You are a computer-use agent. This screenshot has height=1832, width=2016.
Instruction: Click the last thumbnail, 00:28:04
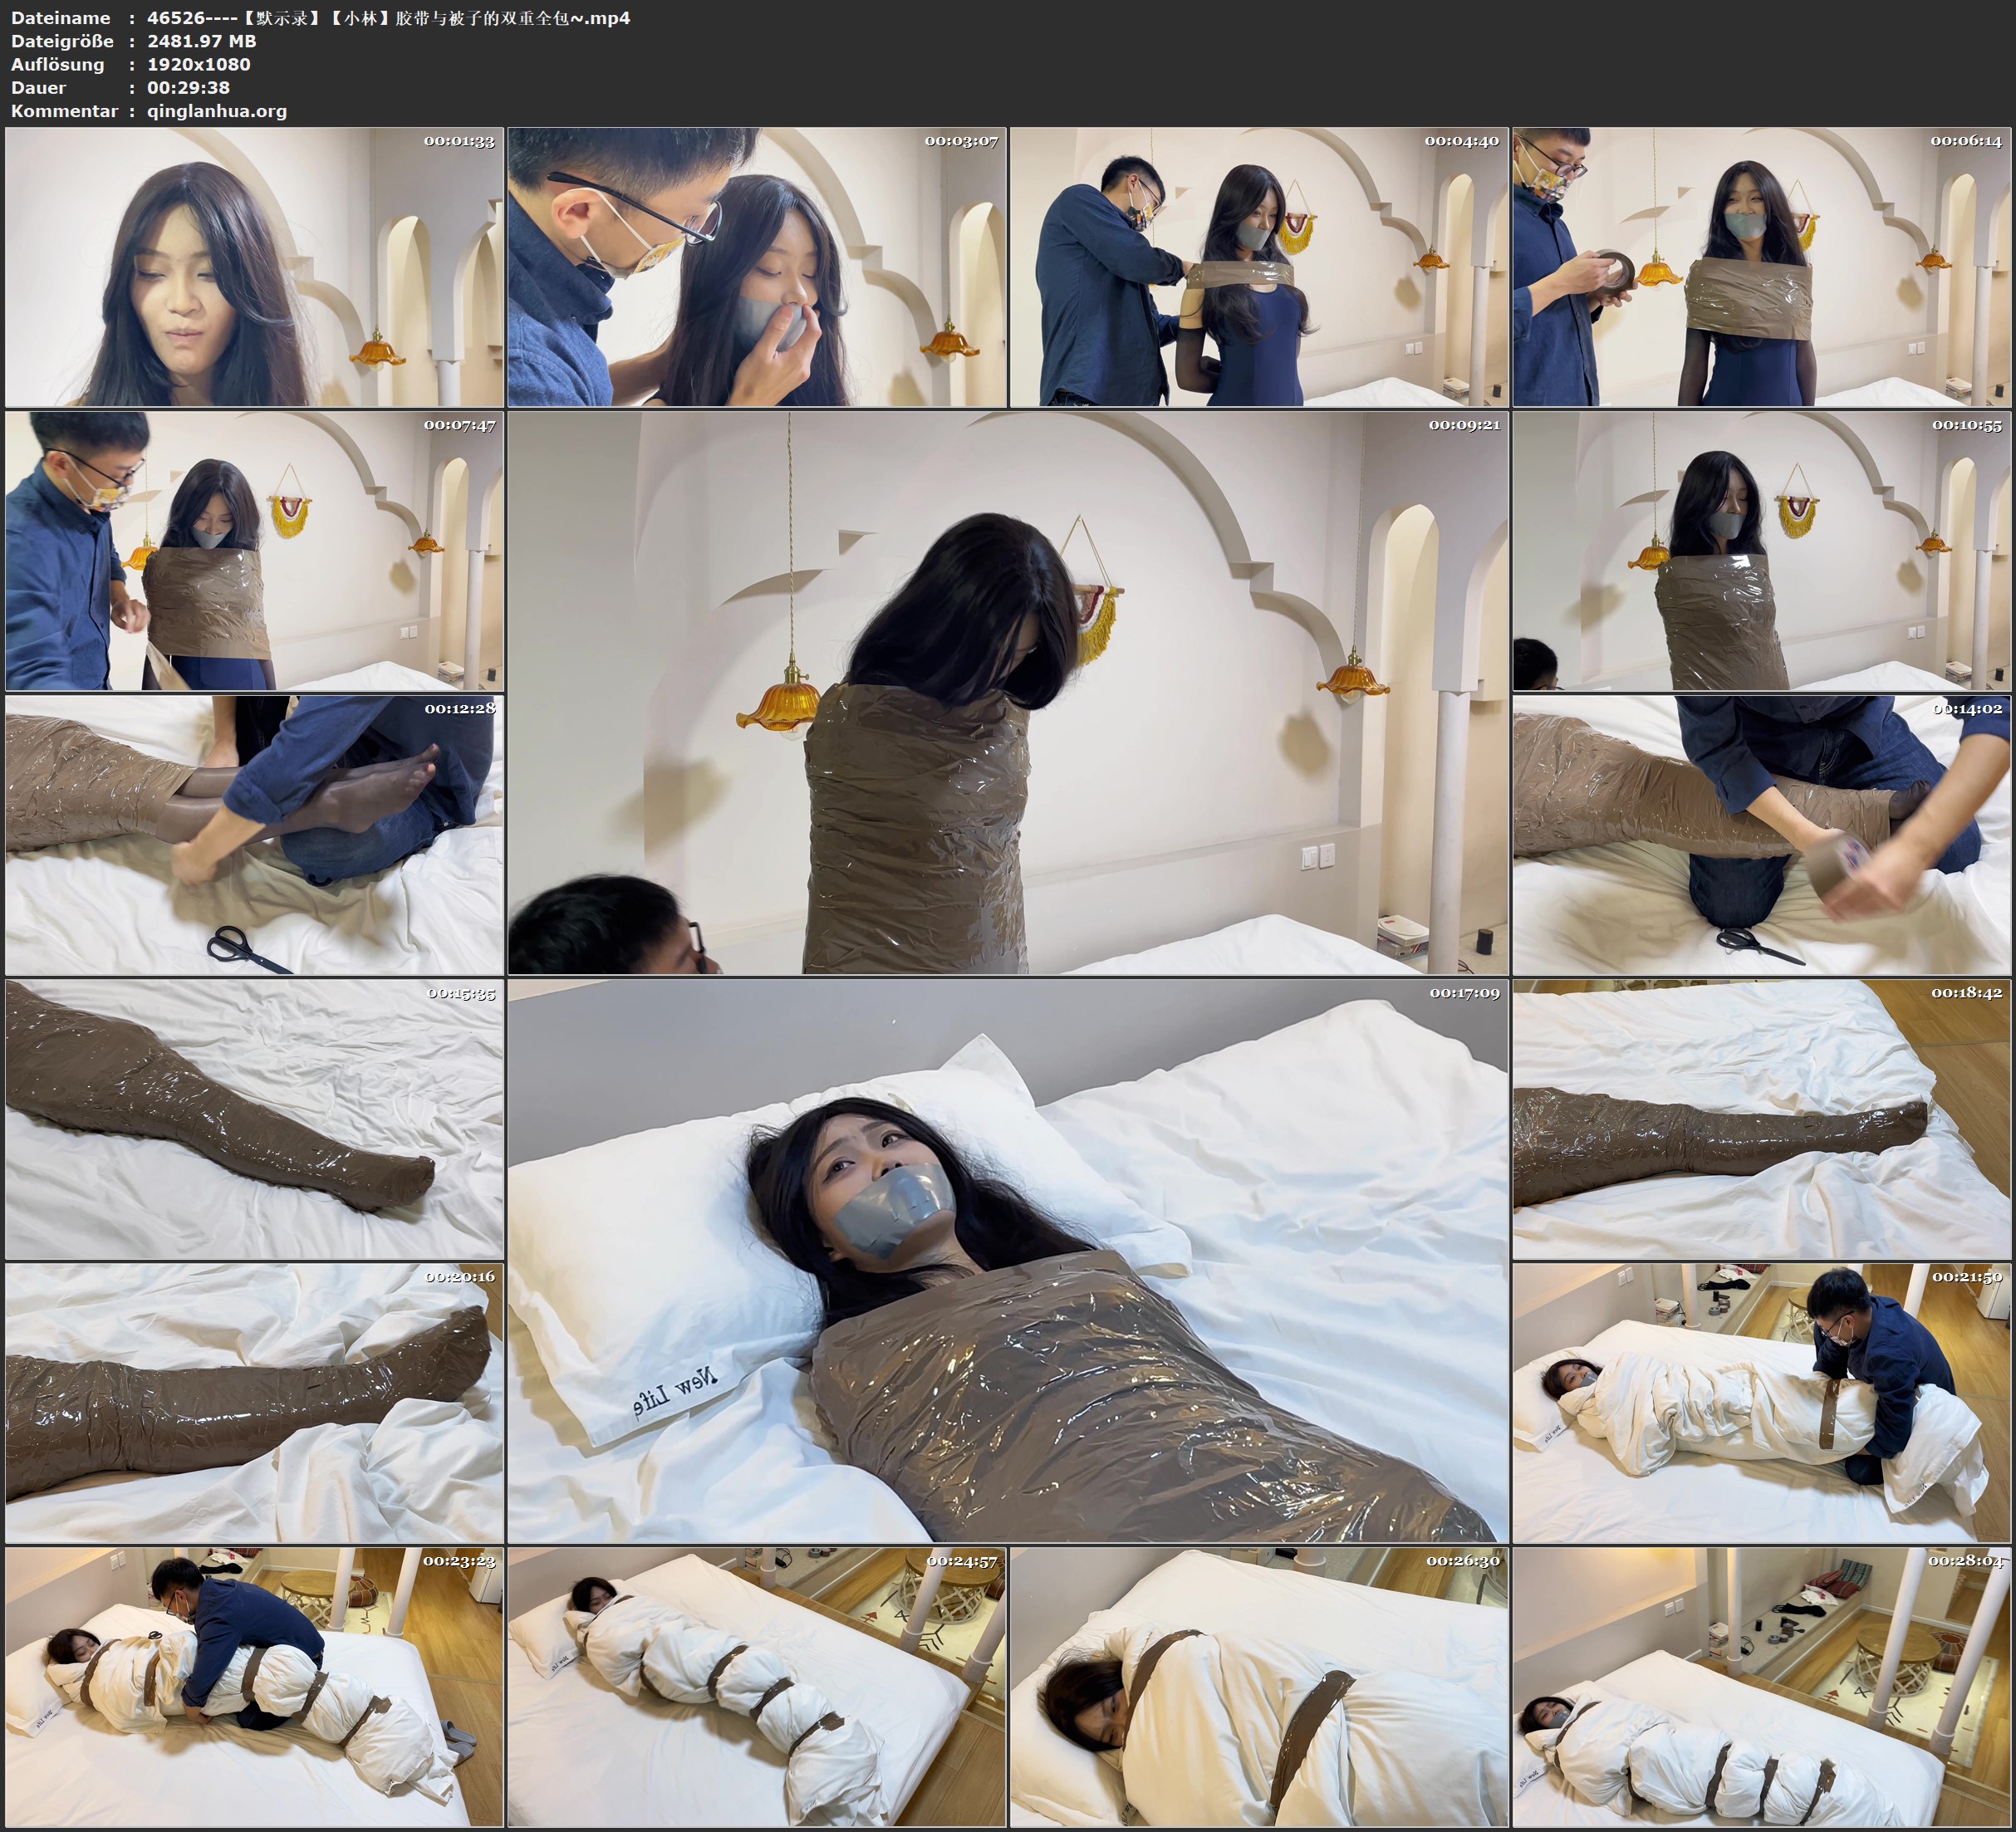coord(1762,1687)
